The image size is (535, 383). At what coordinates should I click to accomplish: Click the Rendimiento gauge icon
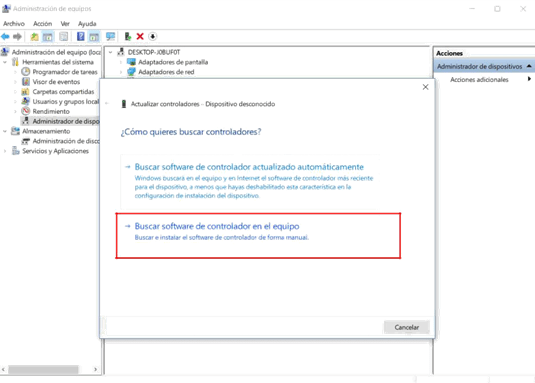point(26,111)
